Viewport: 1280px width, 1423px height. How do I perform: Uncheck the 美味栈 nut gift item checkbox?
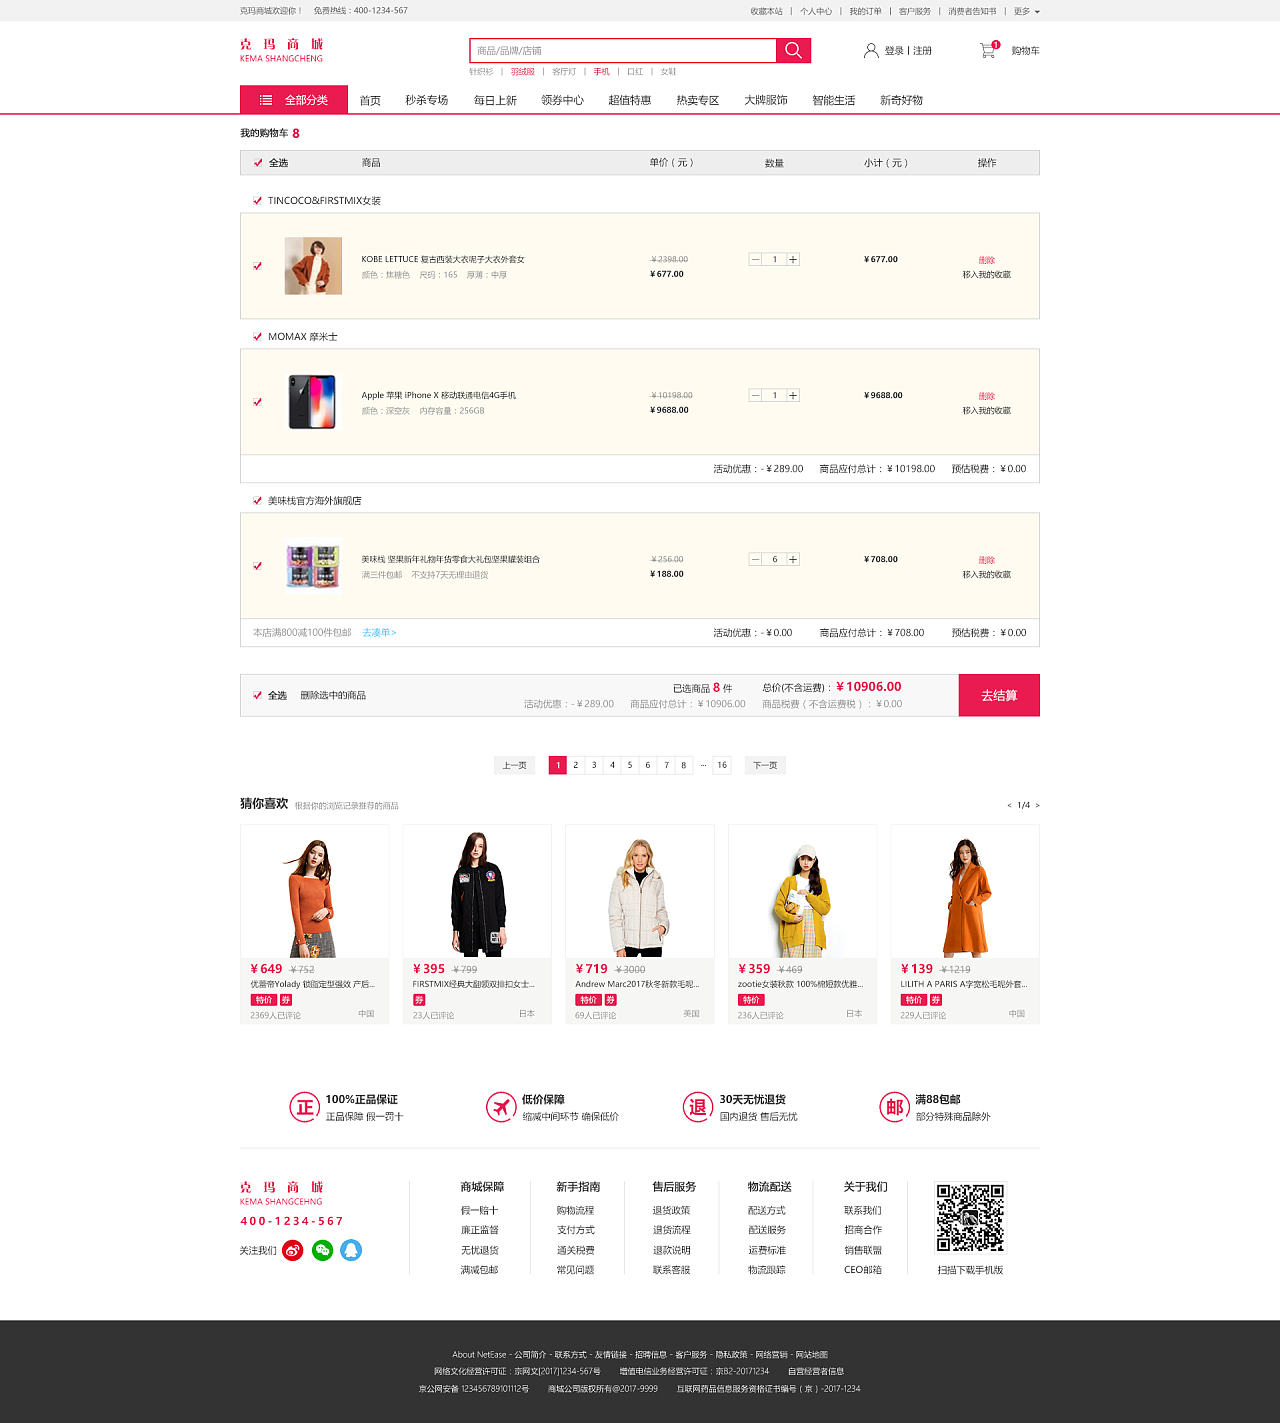pyautogui.click(x=258, y=566)
